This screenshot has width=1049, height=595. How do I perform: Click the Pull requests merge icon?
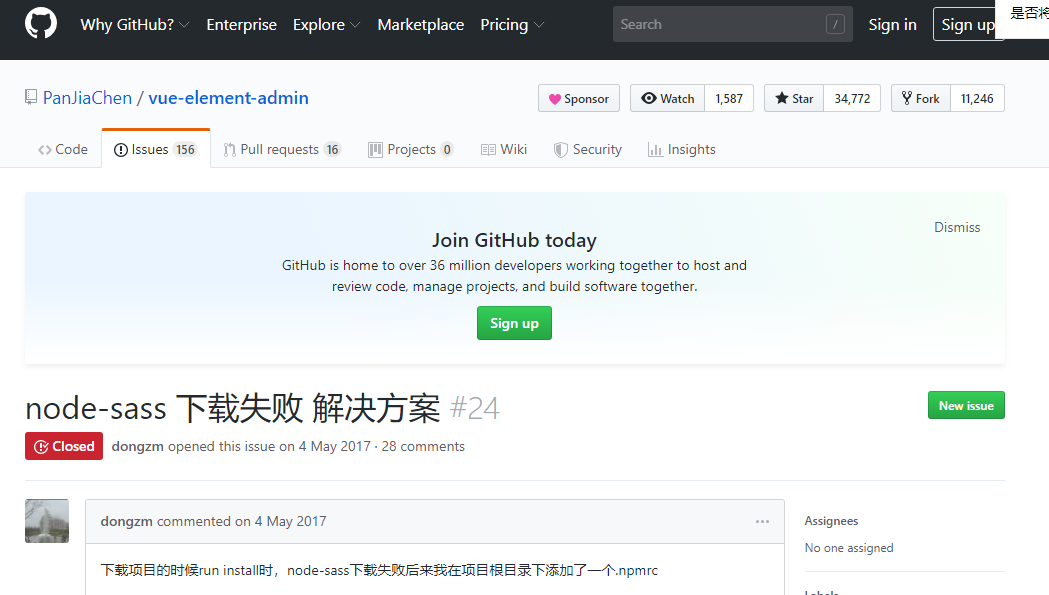click(229, 150)
